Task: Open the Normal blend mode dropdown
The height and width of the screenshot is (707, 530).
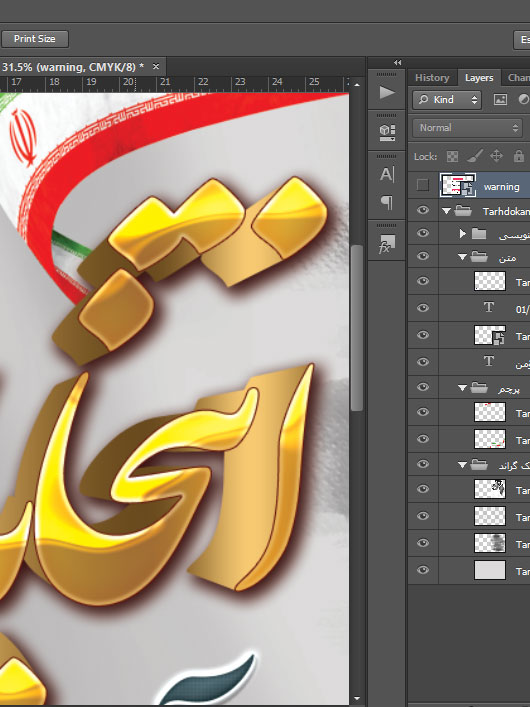Action: (x=467, y=128)
